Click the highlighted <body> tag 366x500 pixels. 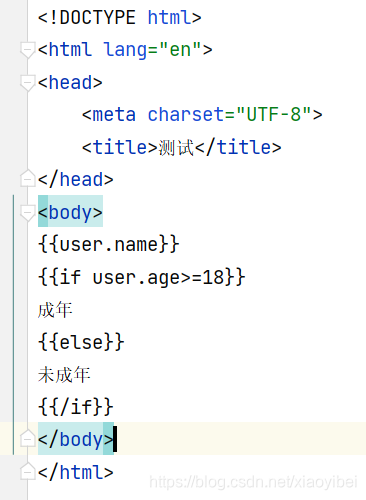(x=70, y=212)
